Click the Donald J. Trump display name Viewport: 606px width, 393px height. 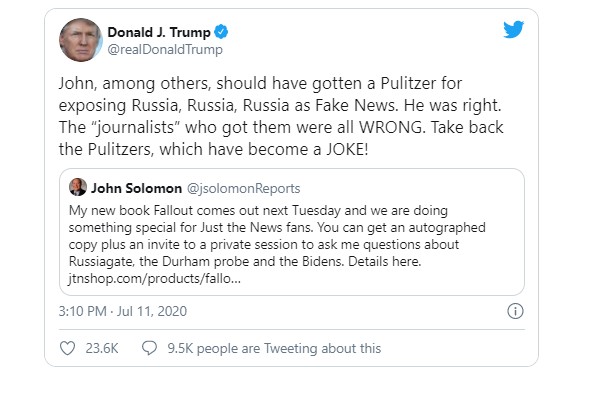[x=159, y=32]
